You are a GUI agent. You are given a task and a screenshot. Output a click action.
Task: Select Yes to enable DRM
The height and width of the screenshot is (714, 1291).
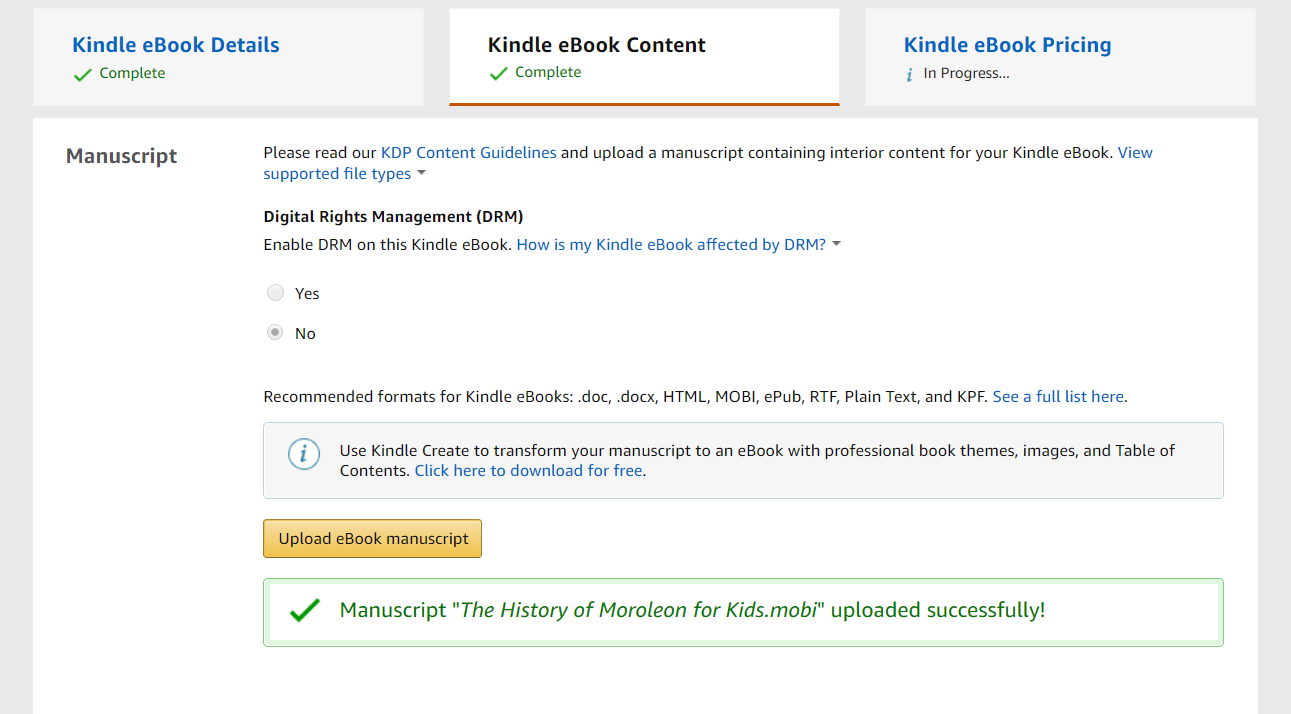pos(275,293)
